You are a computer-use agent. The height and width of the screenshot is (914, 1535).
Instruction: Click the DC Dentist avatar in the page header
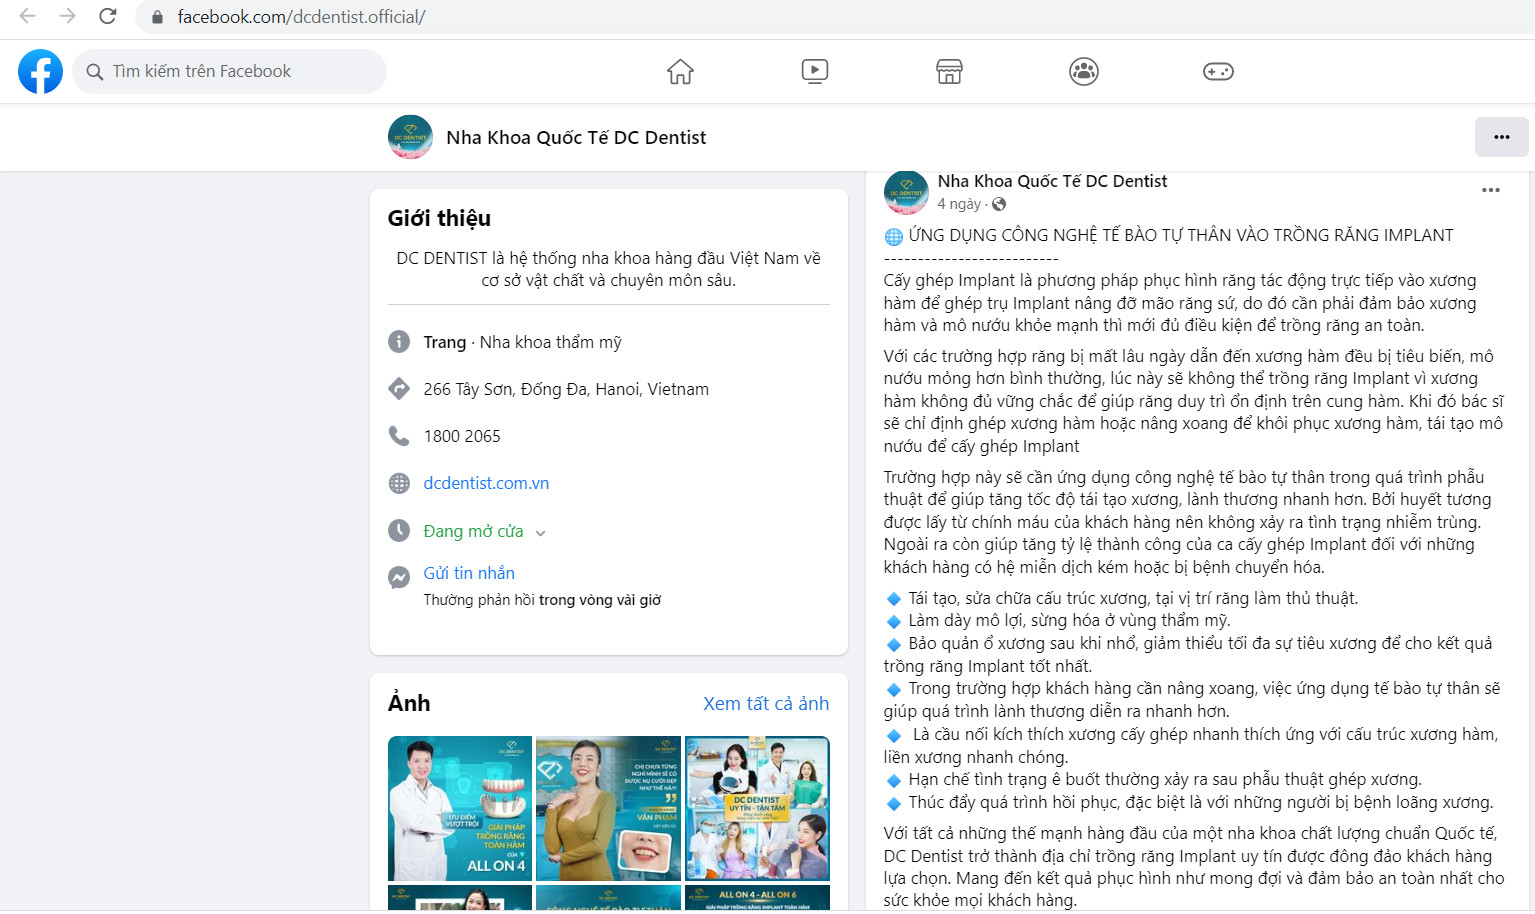[x=410, y=137]
